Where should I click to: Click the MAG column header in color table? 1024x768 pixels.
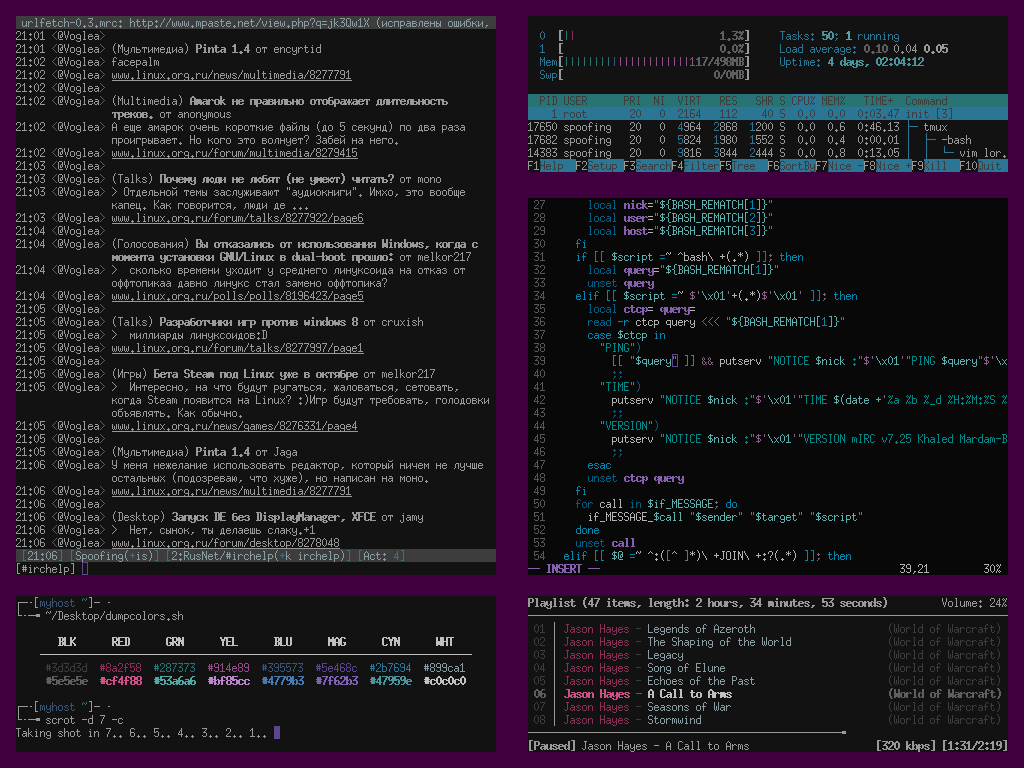pyautogui.click(x=336, y=642)
